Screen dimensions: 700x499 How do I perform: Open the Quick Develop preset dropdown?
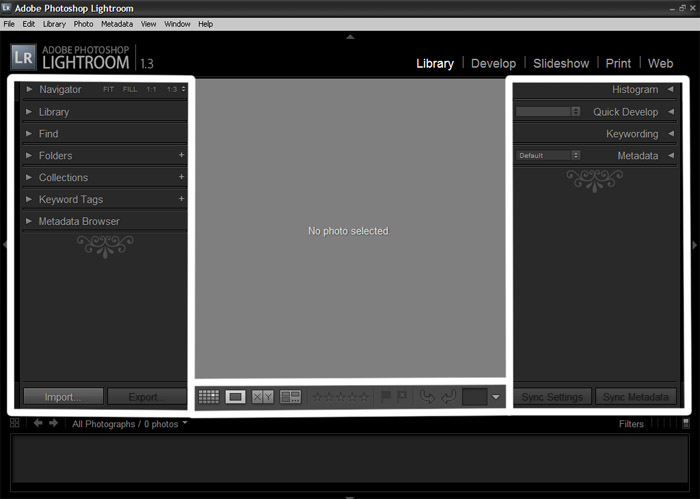point(548,111)
